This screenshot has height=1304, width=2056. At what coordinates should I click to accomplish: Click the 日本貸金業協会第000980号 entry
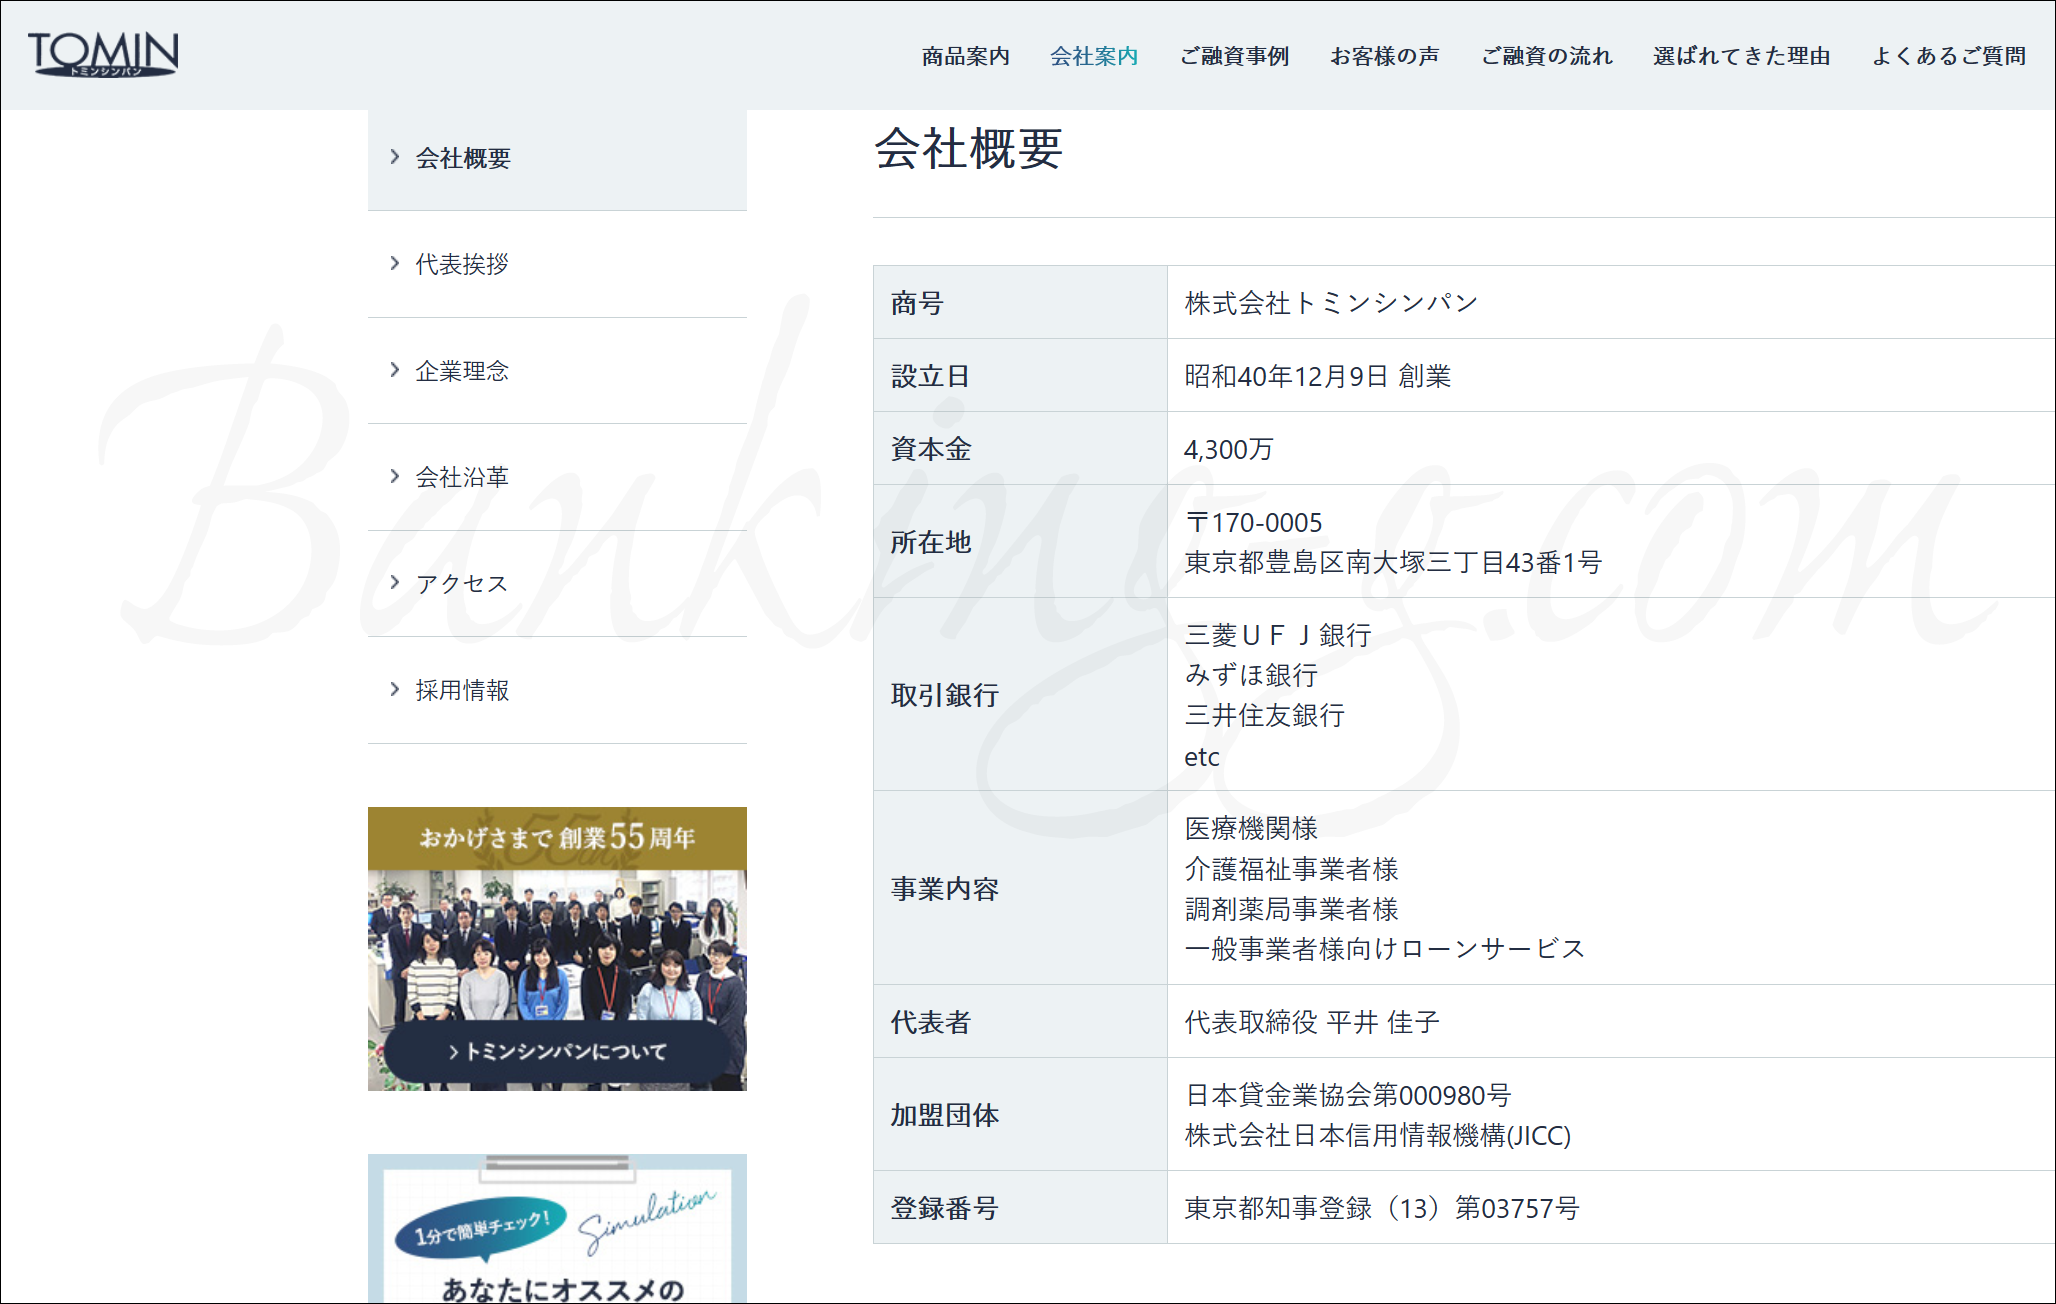[x=1347, y=1095]
